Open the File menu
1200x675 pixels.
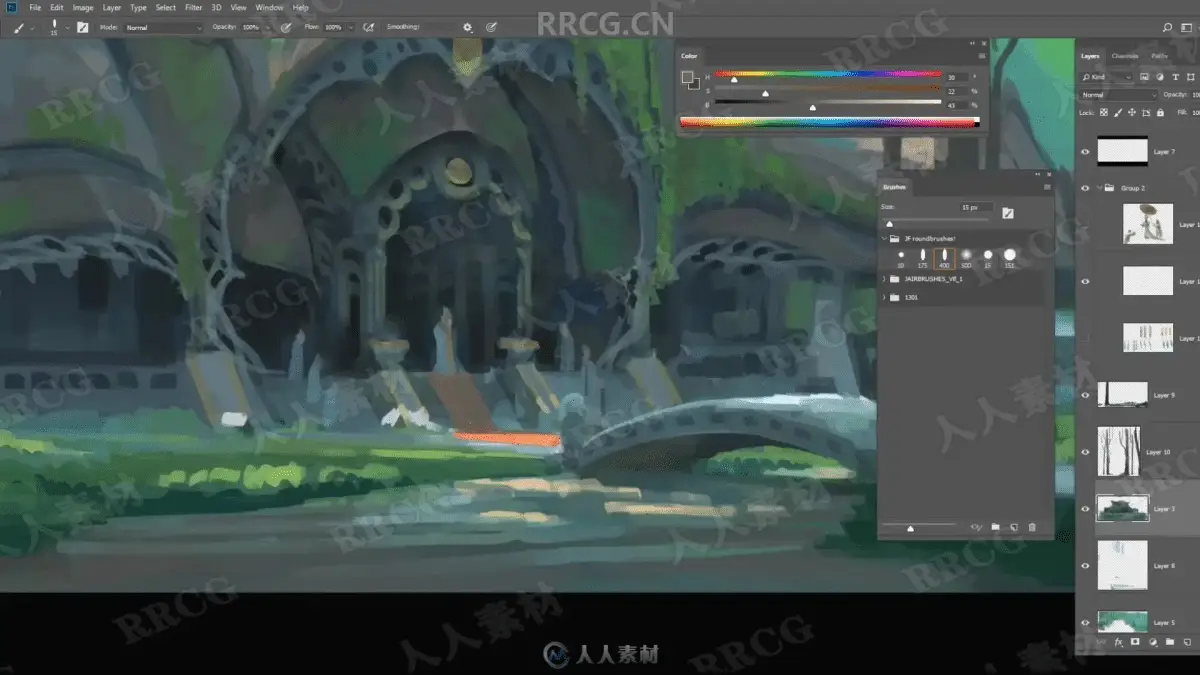tap(36, 7)
